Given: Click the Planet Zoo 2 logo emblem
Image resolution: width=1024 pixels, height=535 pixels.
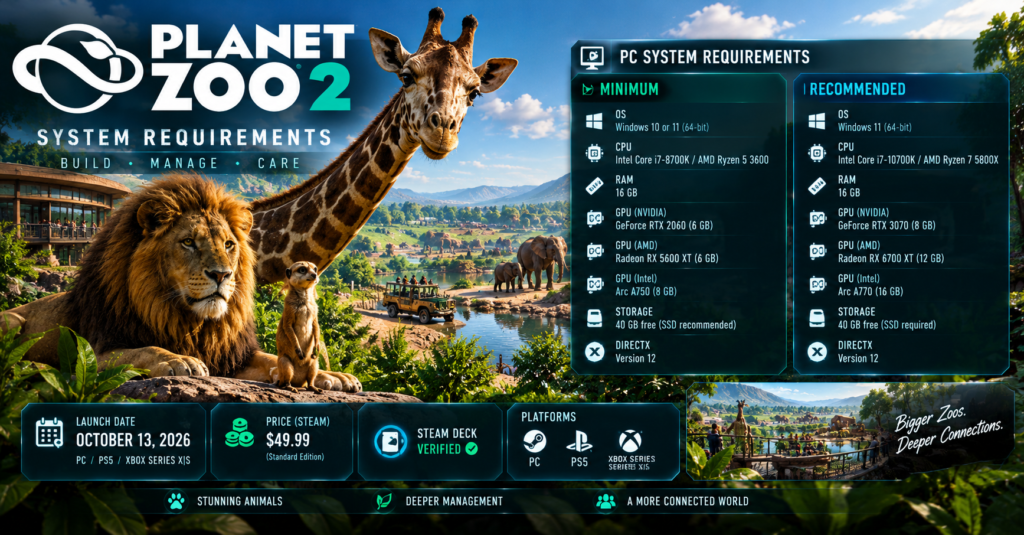Looking at the screenshot, I should tap(78, 70).
